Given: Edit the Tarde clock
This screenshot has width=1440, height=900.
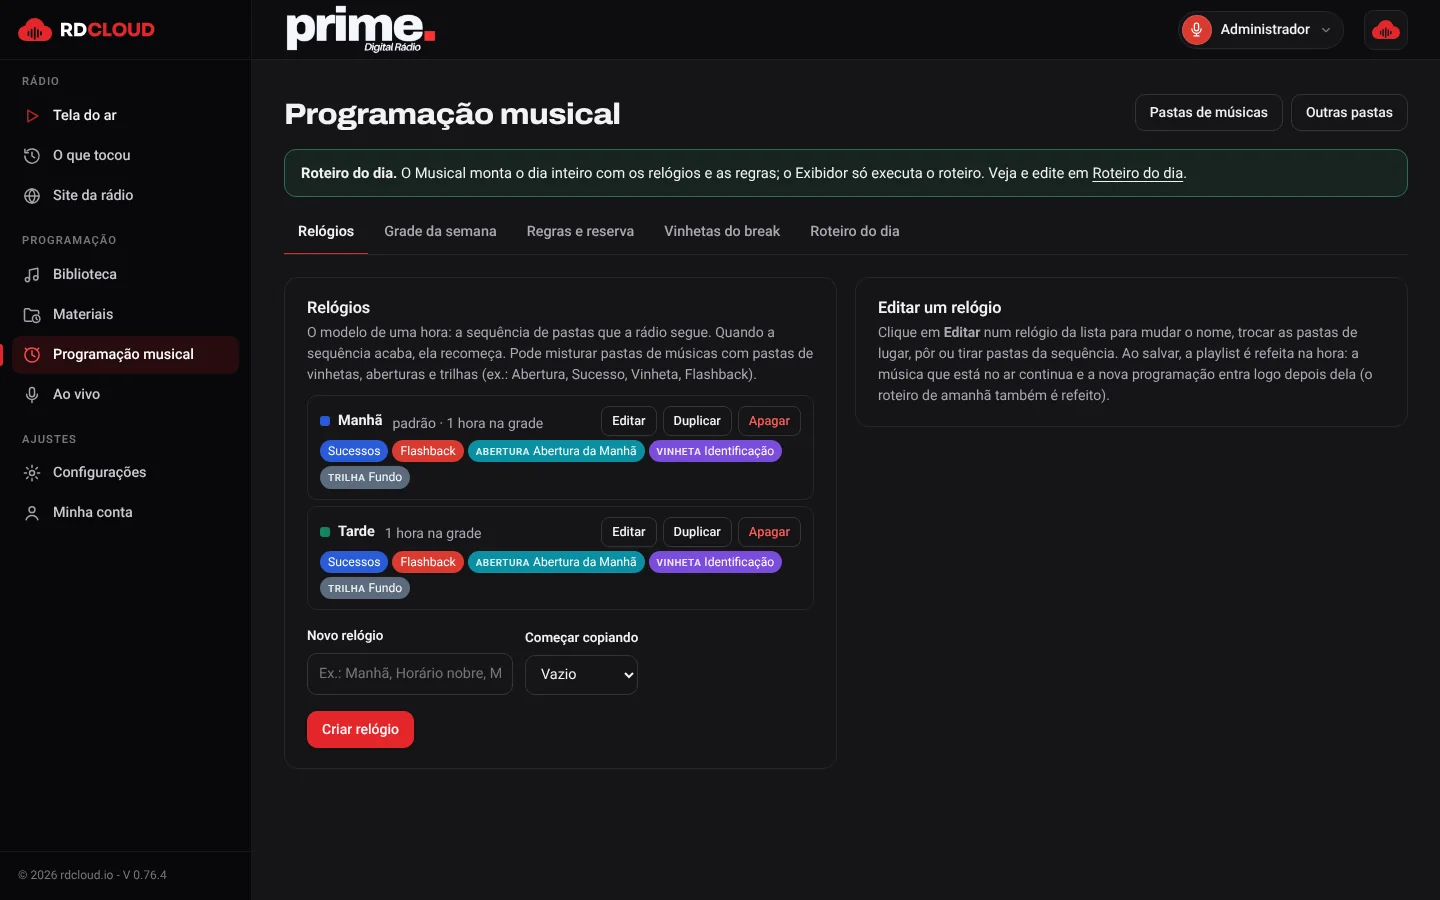Looking at the screenshot, I should pyautogui.click(x=629, y=532).
